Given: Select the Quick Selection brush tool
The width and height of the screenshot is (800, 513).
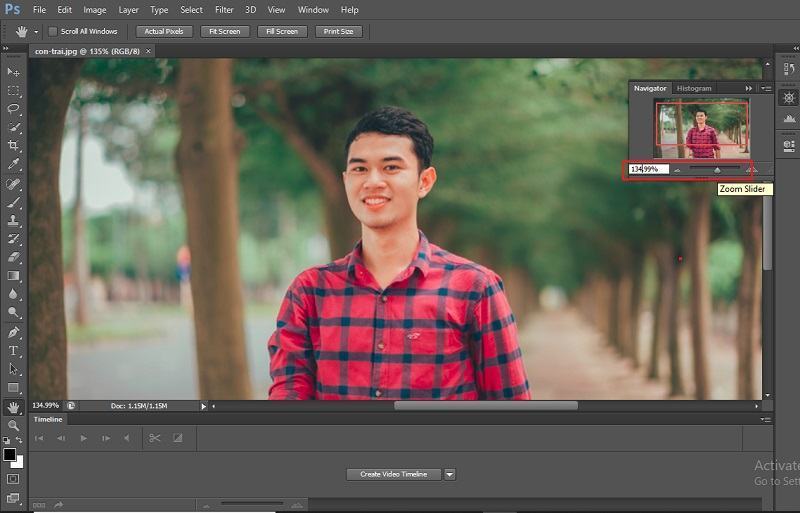Looking at the screenshot, I should 13,127.
